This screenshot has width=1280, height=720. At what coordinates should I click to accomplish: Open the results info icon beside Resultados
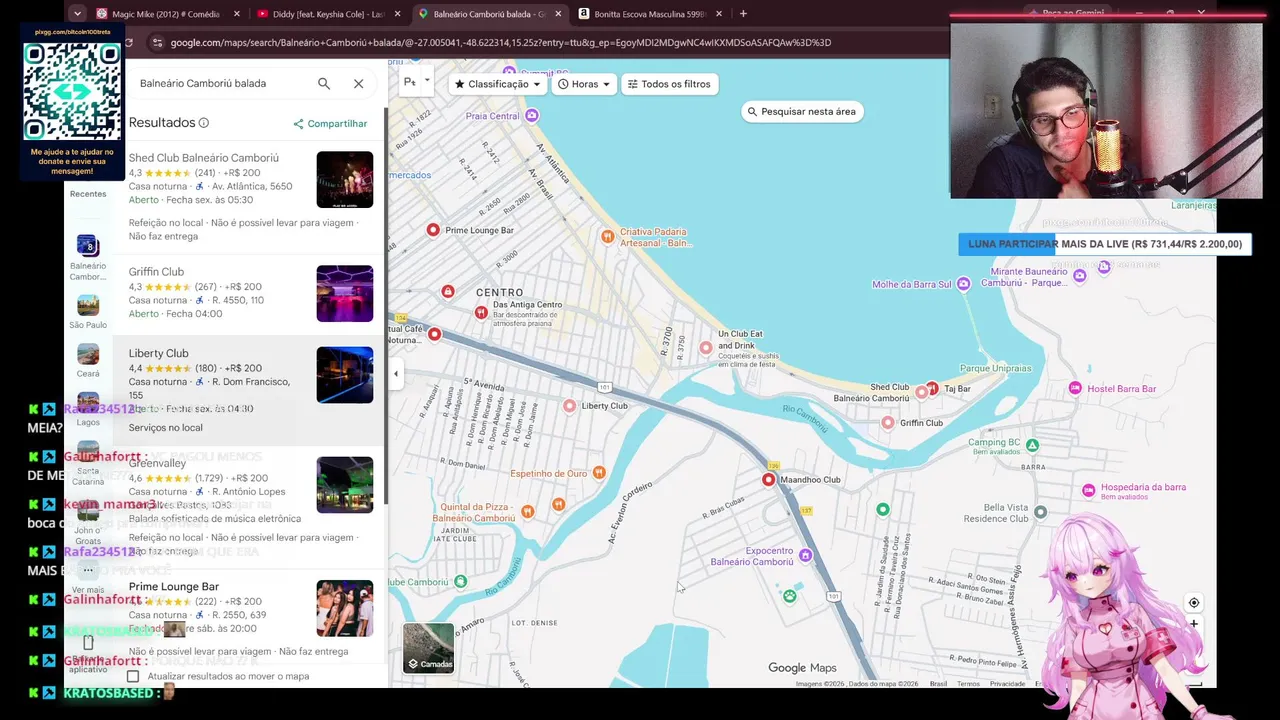(204, 123)
